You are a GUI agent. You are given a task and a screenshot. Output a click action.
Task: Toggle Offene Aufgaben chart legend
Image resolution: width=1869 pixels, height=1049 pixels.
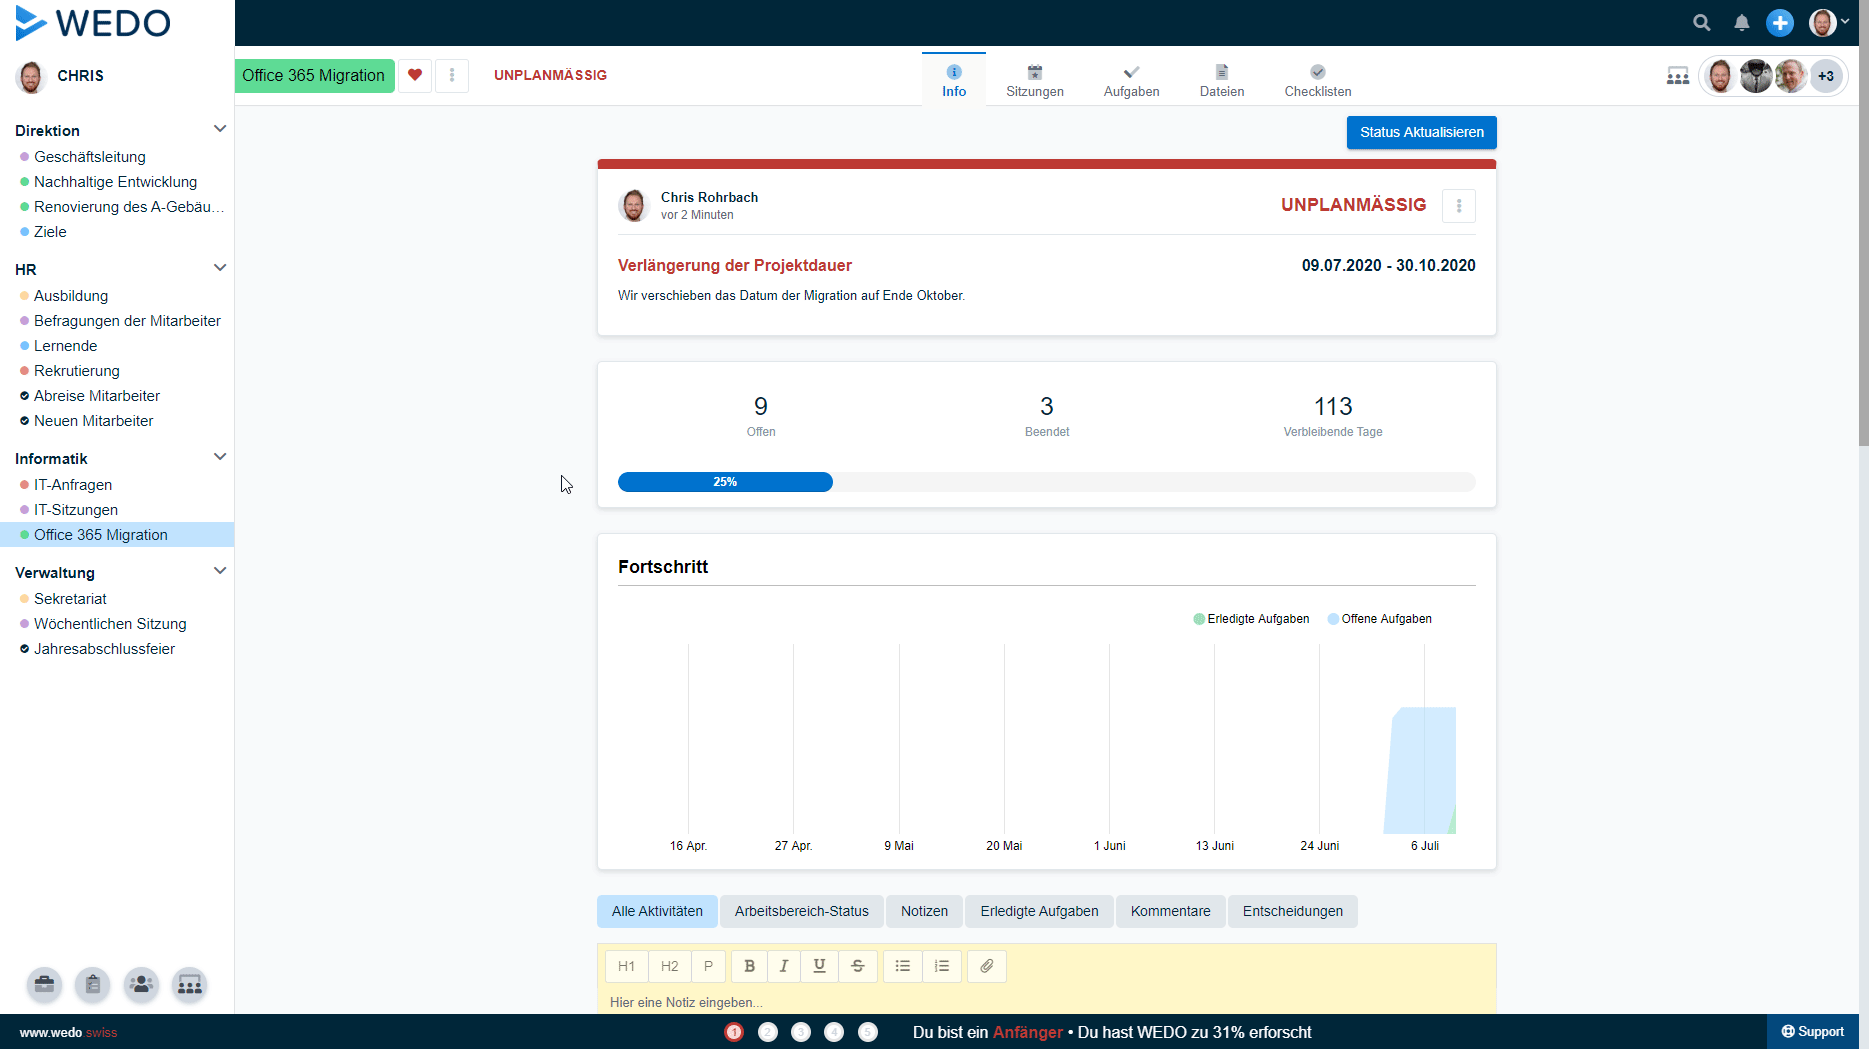[1379, 619]
